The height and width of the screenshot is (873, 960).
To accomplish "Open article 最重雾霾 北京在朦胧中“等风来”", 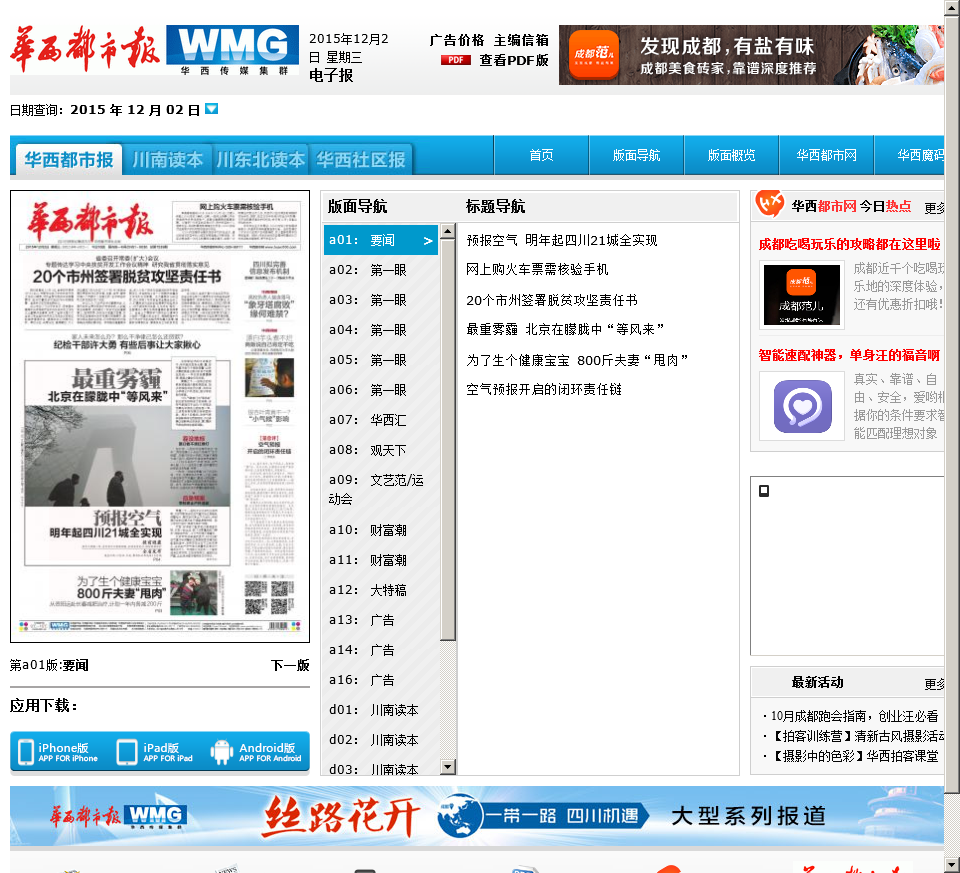I will [565, 329].
